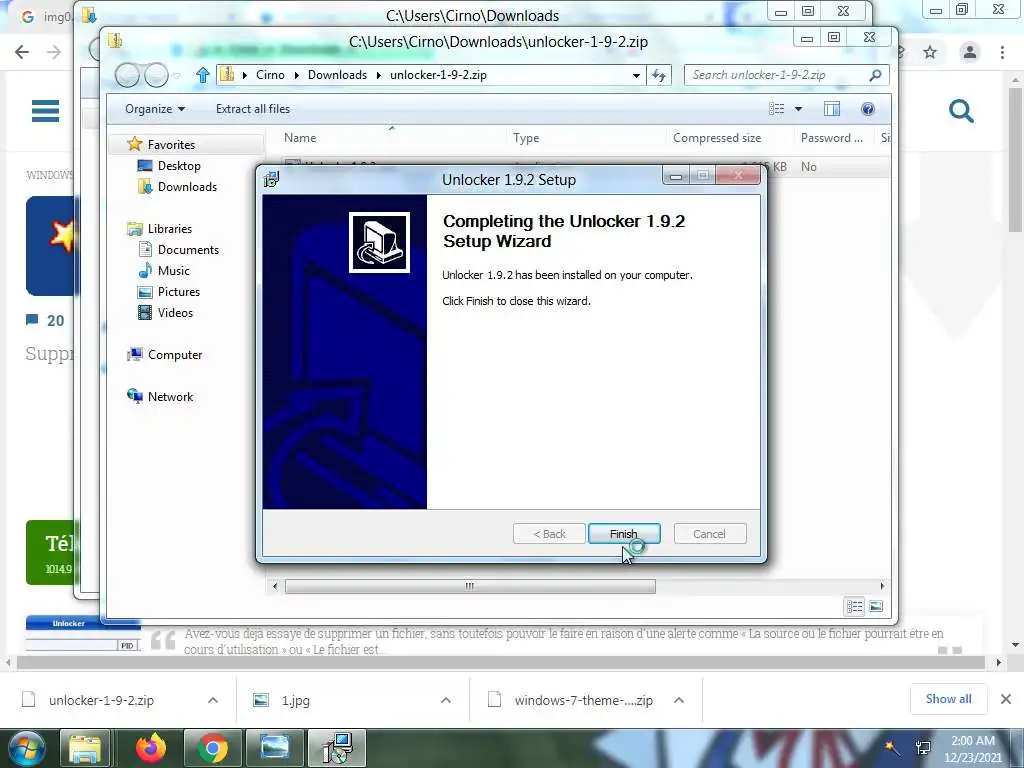
Task: Click the blue up-arrow folder icon
Action: tap(202, 75)
